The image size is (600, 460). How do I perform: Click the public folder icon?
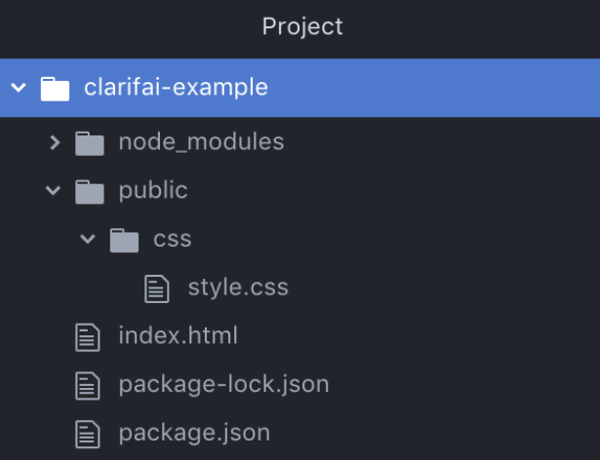click(x=89, y=191)
